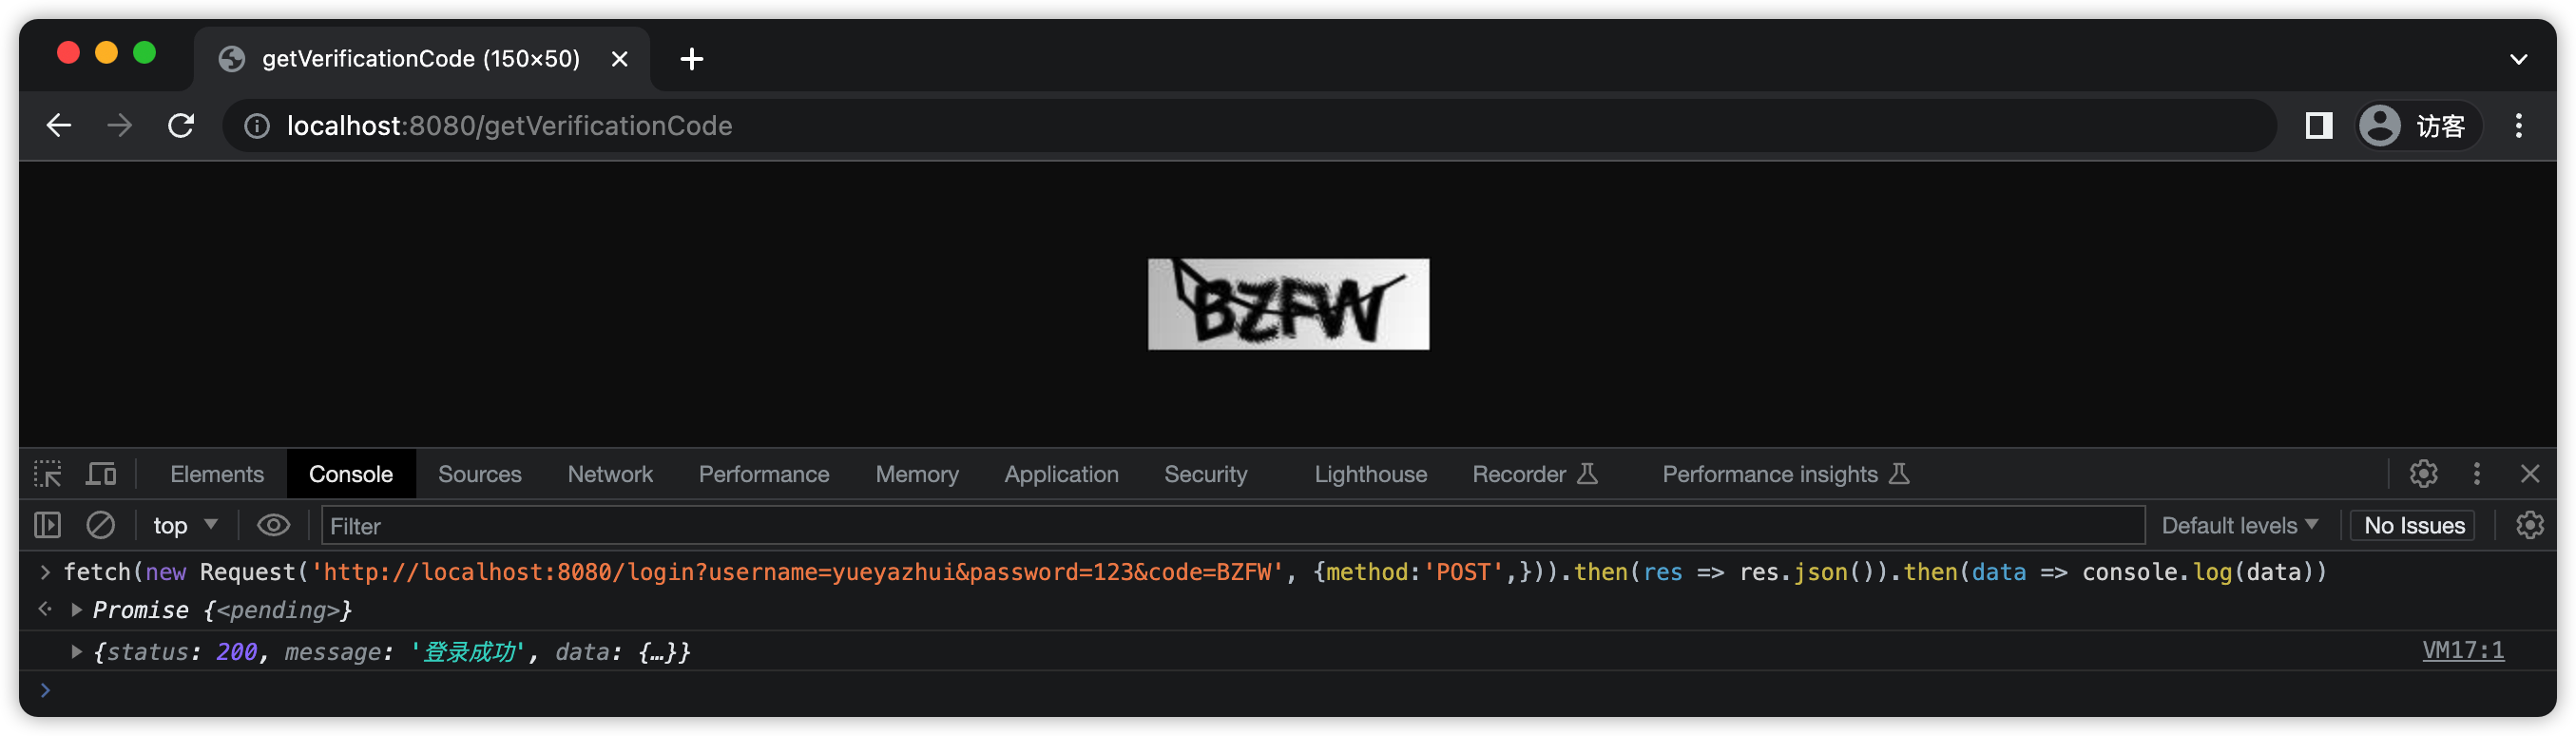Switch to the Memory panel

click(917, 474)
